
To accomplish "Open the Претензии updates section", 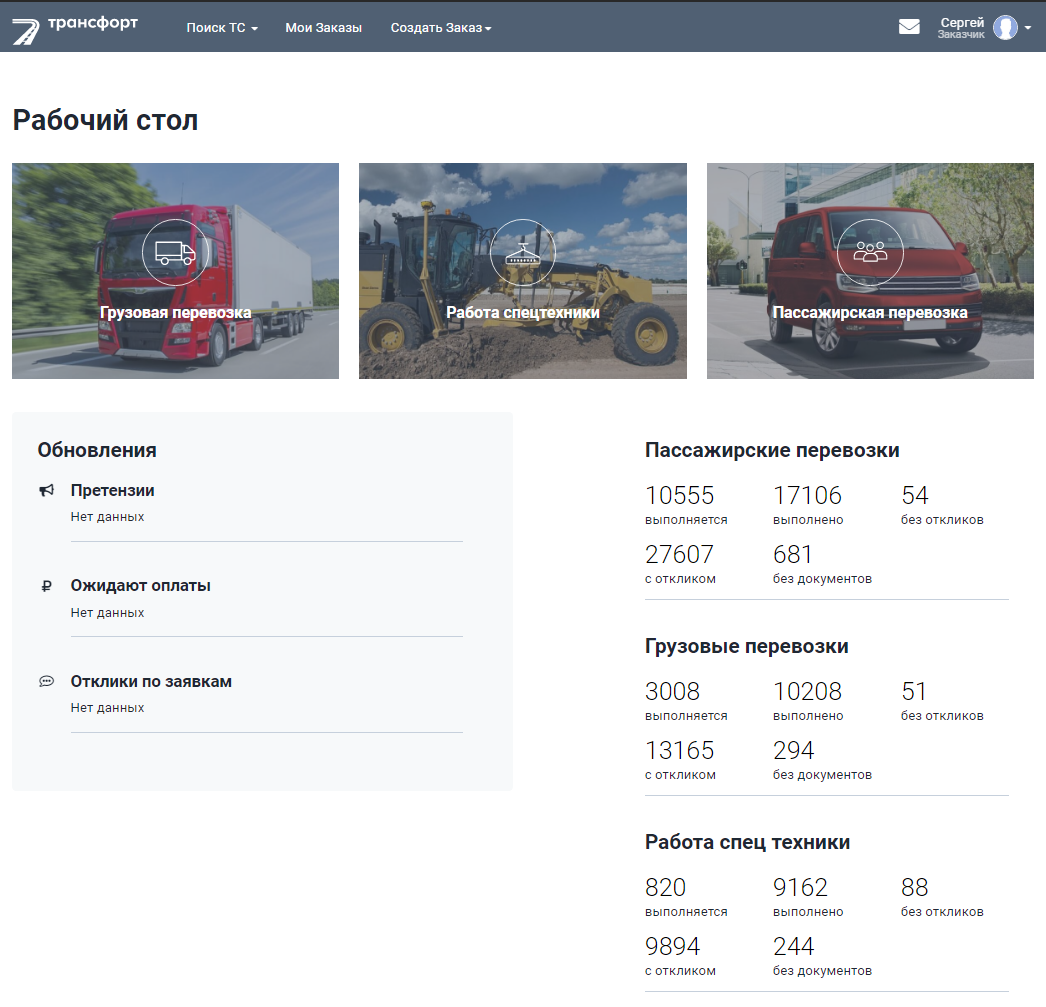I will point(113,490).
